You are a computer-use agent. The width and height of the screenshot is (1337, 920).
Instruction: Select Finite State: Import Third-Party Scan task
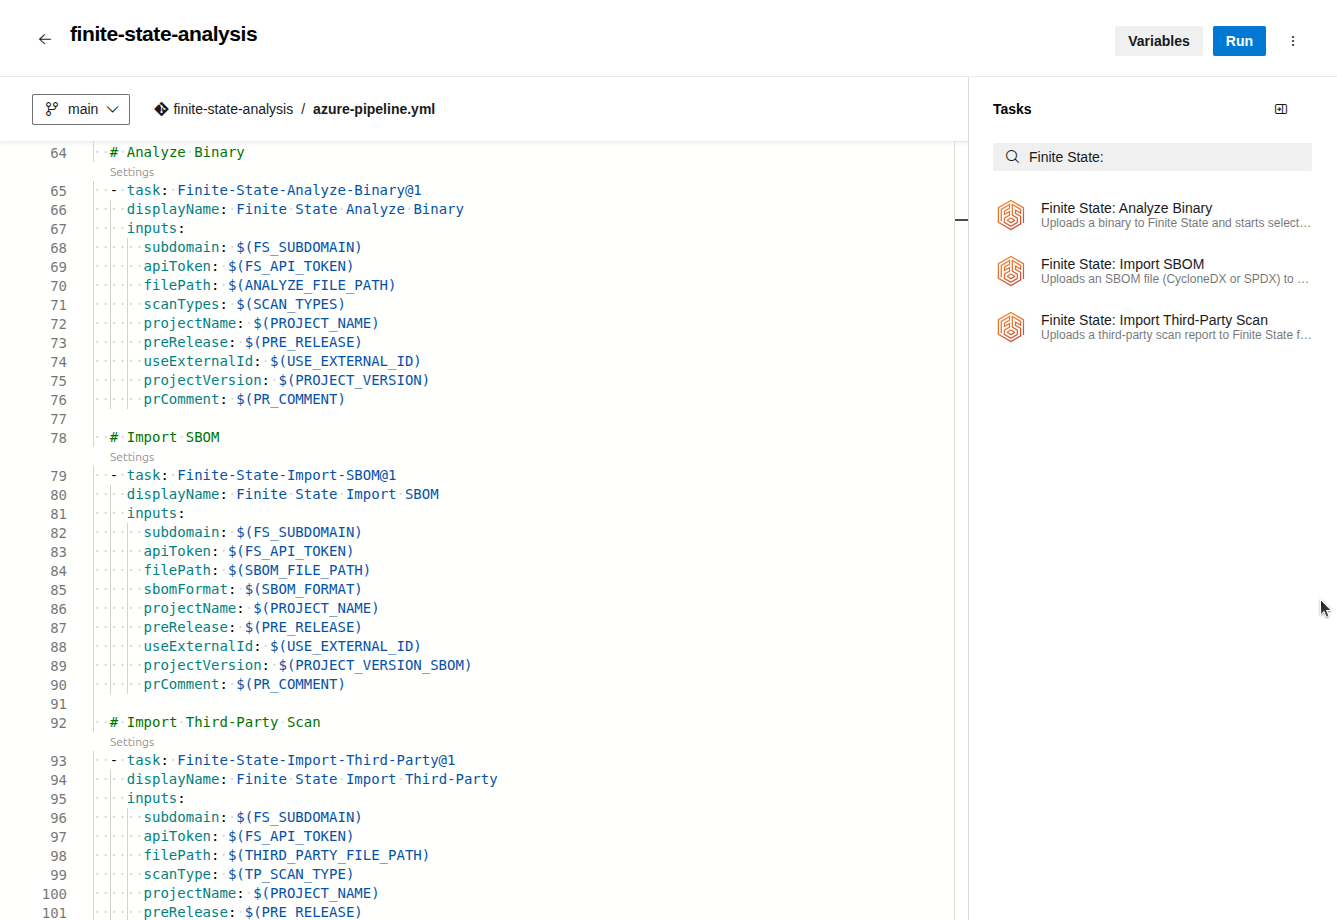1153,327
